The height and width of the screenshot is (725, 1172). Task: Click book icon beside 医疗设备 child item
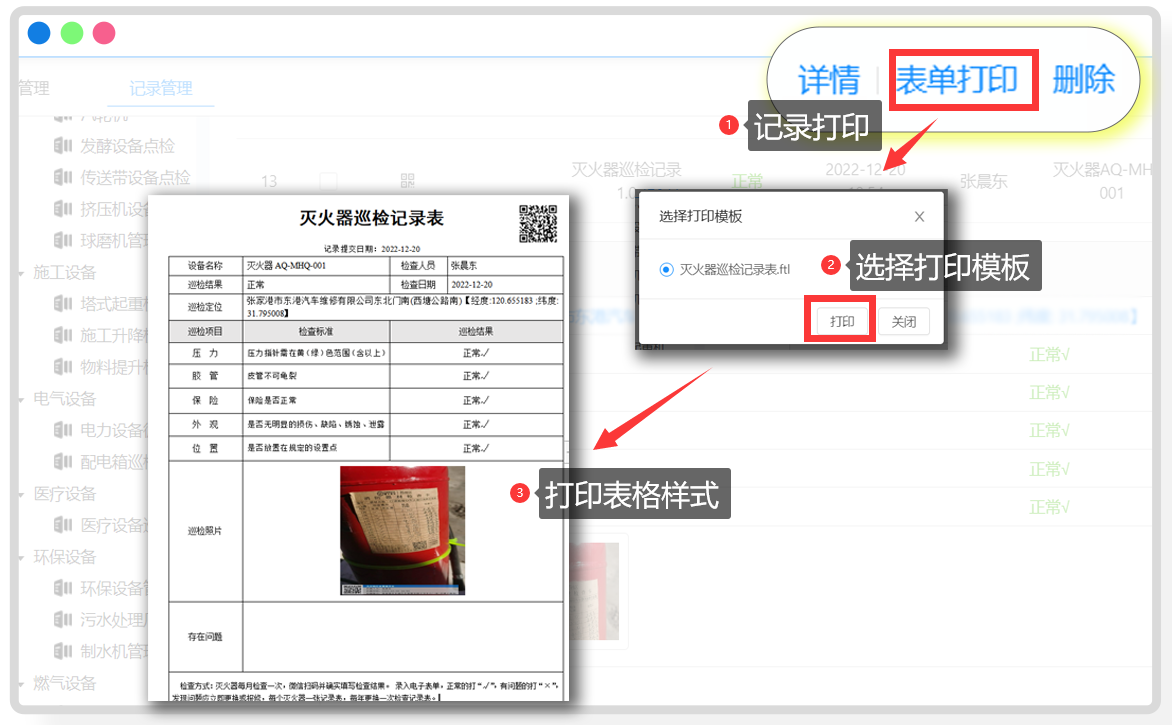pos(63,525)
